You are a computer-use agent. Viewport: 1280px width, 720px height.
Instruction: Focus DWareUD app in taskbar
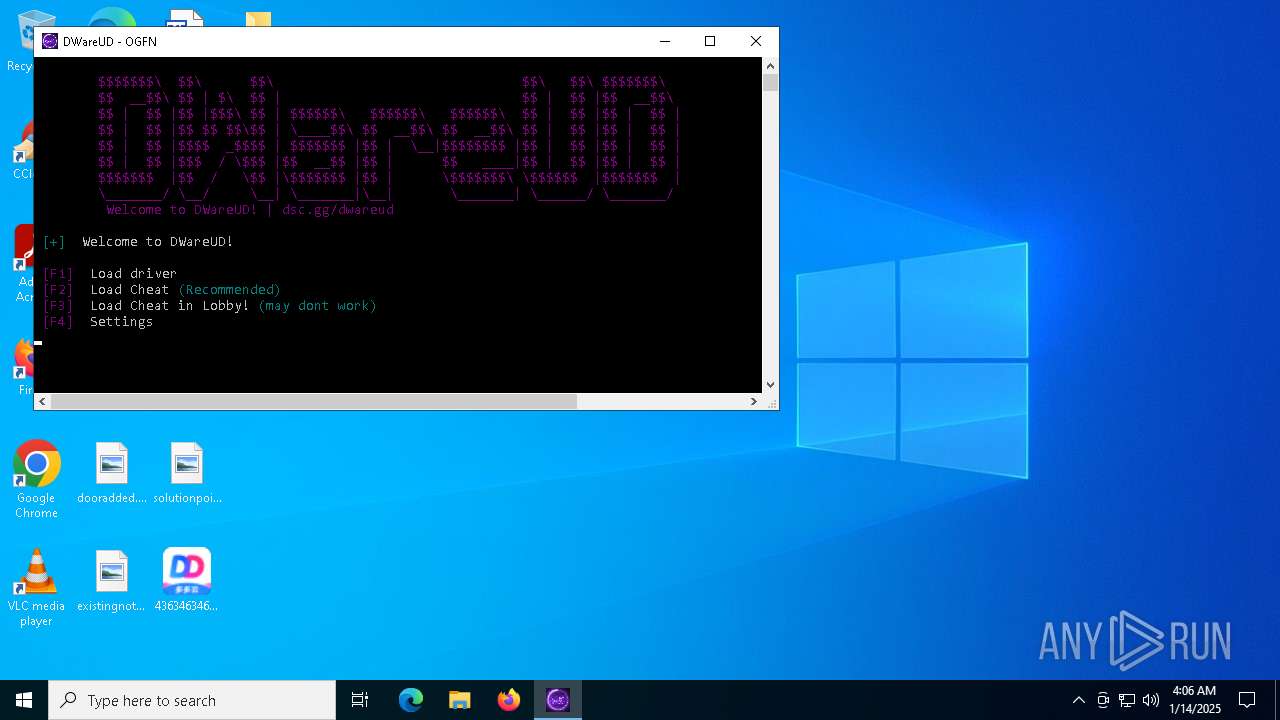(558, 700)
